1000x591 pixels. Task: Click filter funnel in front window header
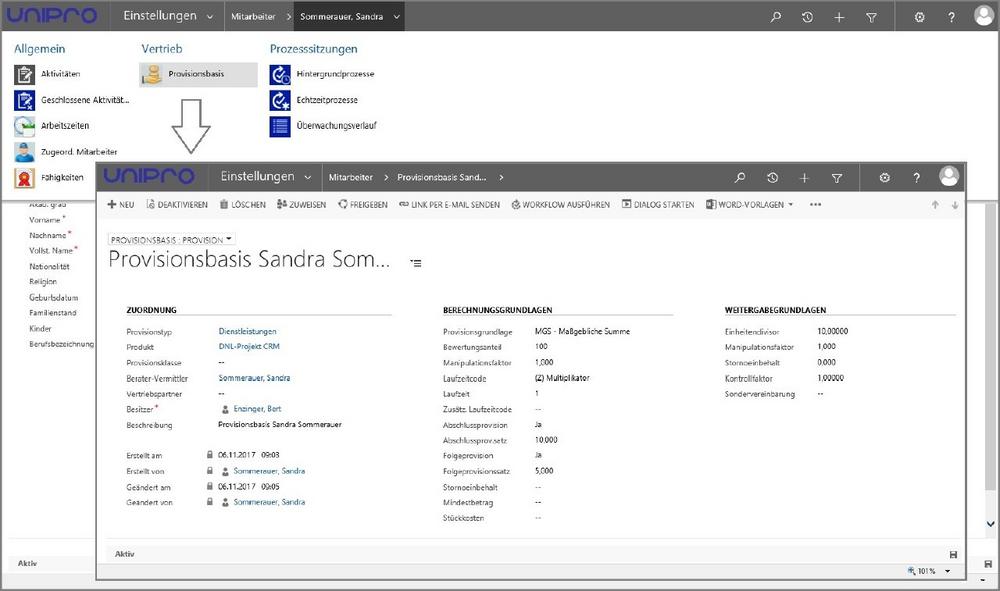pyautogui.click(x=837, y=178)
